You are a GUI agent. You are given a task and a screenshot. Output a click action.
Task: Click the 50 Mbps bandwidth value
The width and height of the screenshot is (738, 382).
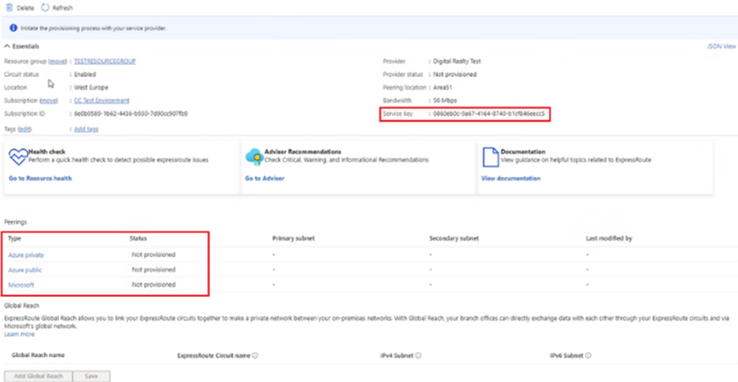coord(445,101)
